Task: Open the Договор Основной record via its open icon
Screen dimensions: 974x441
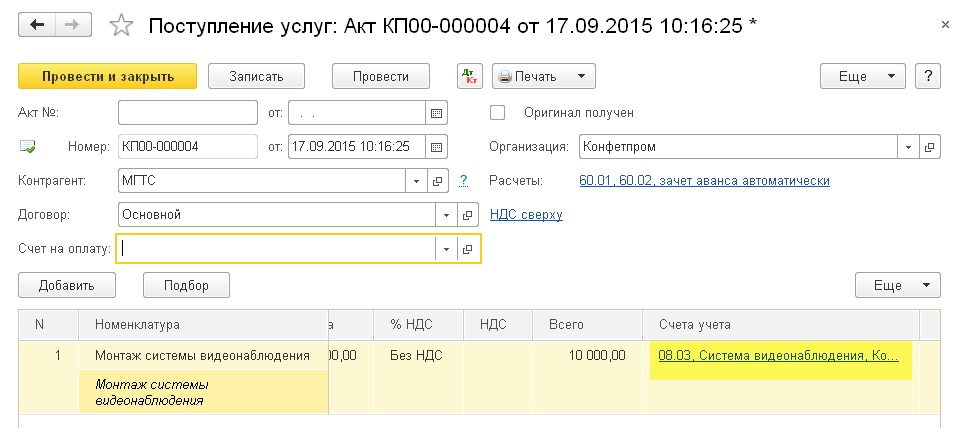Action: 468,215
